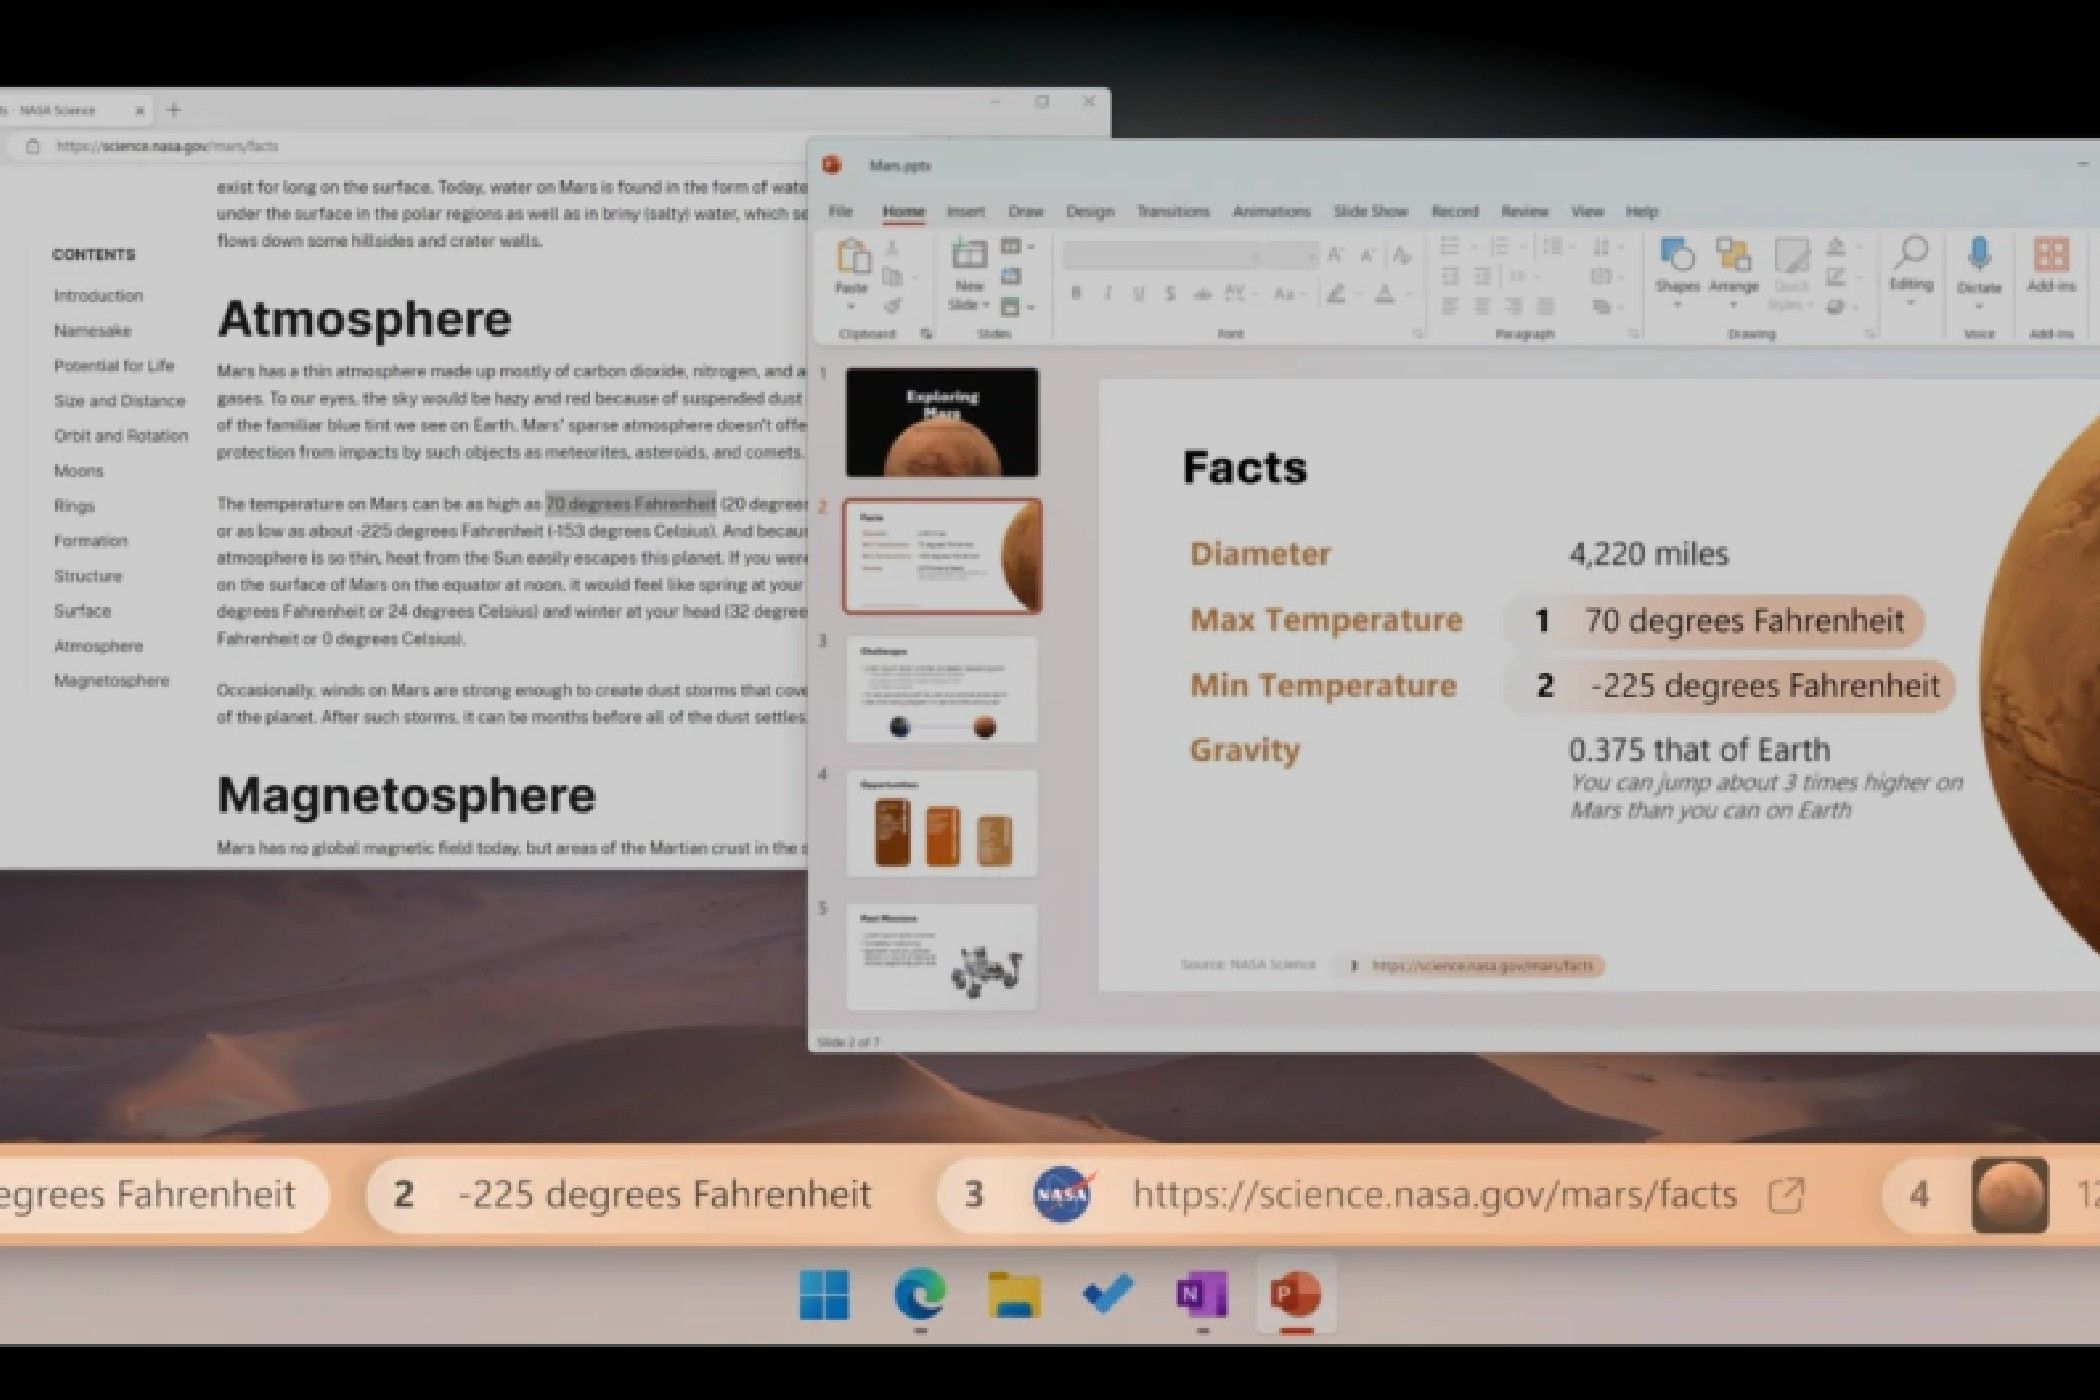
Task: Select the Past Missions slide 5 thumbnail
Action: [941, 957]
